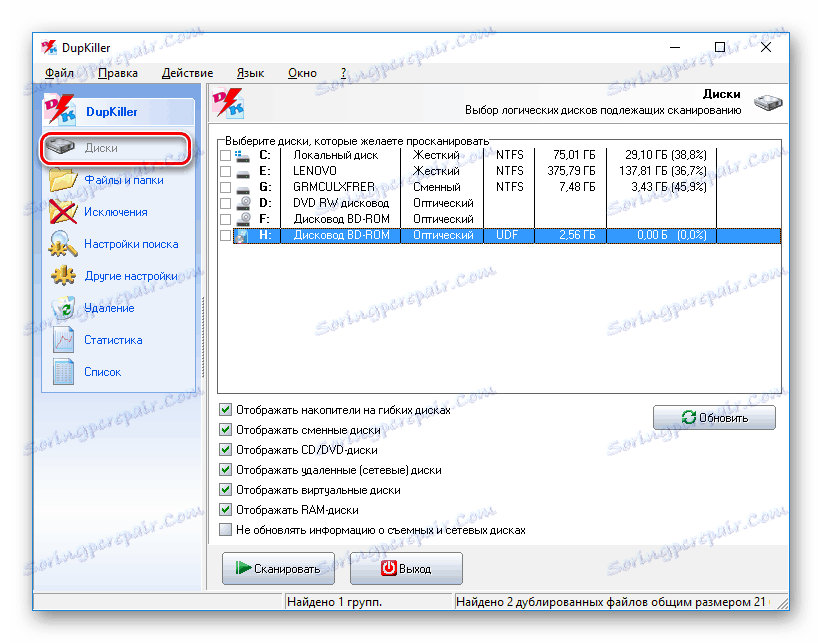The height and width of the screenshot is (643, 822).
Task: Open the Действие menu
Action: click(x=187, y=73)
